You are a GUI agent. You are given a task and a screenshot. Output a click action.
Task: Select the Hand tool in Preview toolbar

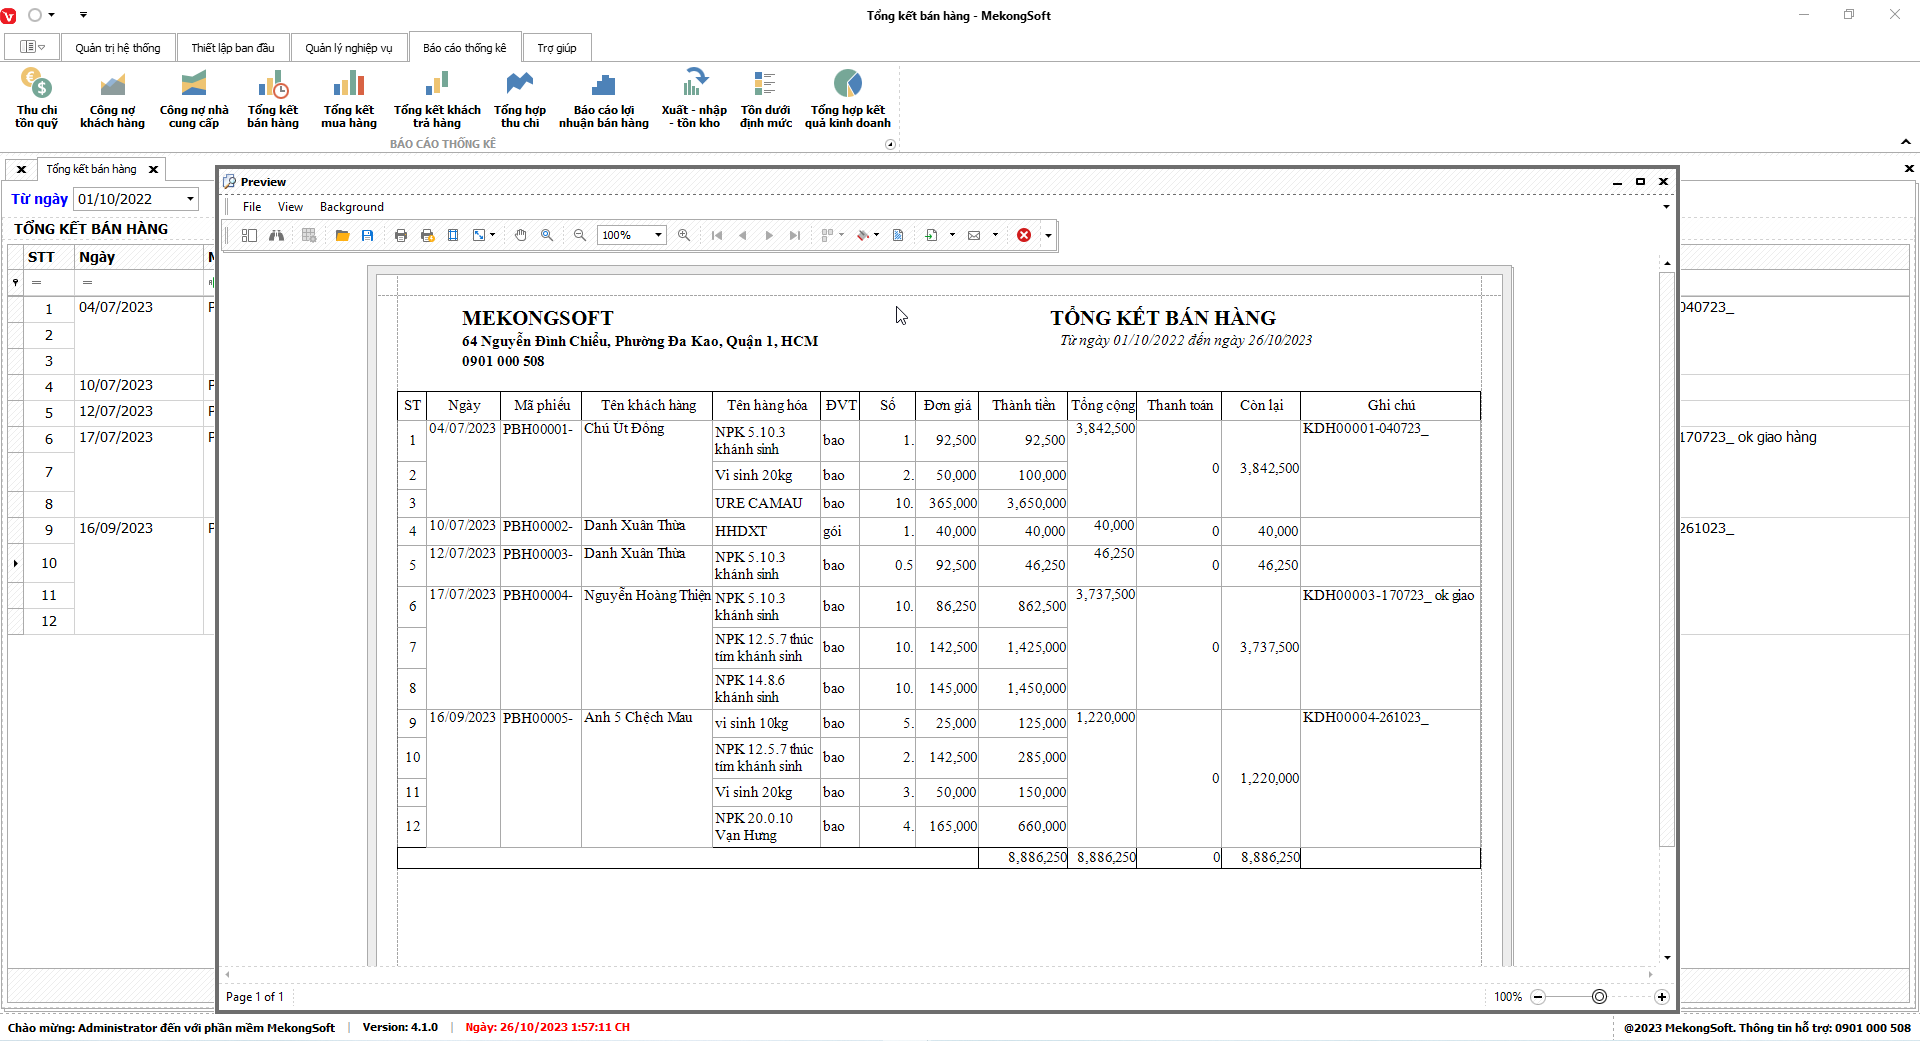[520, 235]
